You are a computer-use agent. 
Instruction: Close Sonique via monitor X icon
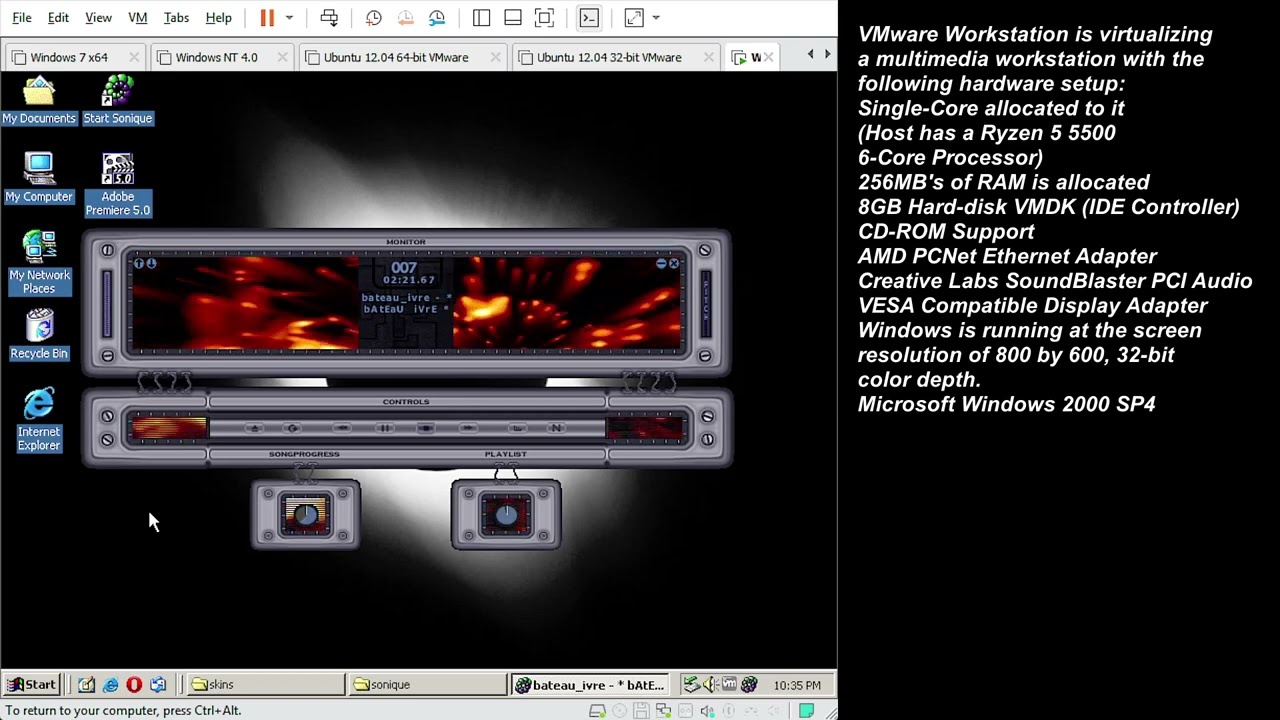(x=674, y=264)
